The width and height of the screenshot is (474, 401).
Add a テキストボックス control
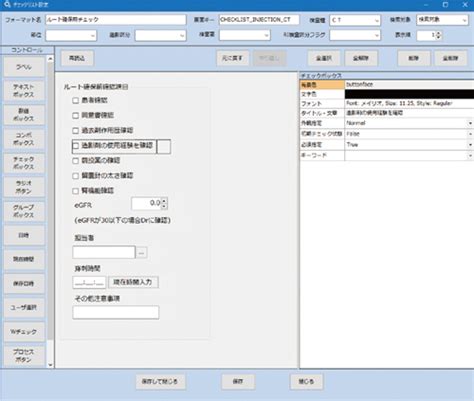tap(24, 91)
